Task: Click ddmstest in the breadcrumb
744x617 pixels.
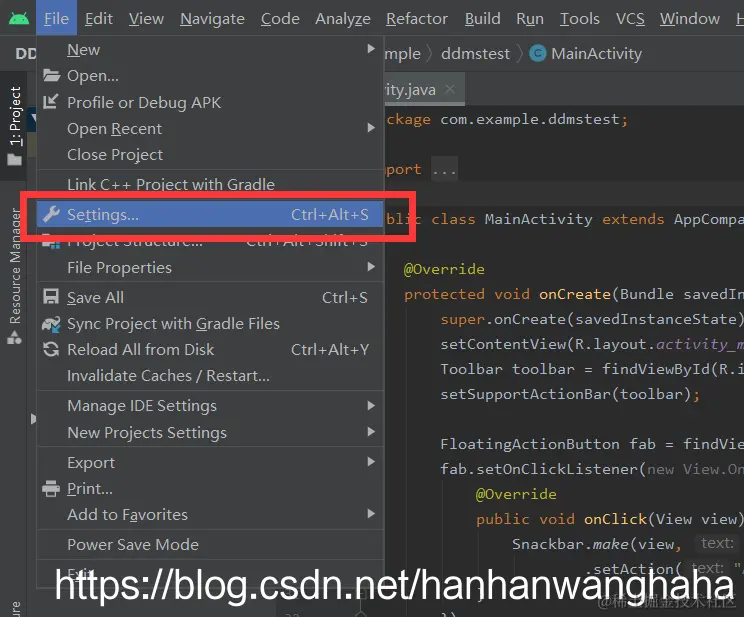Action: pos(475,54)
